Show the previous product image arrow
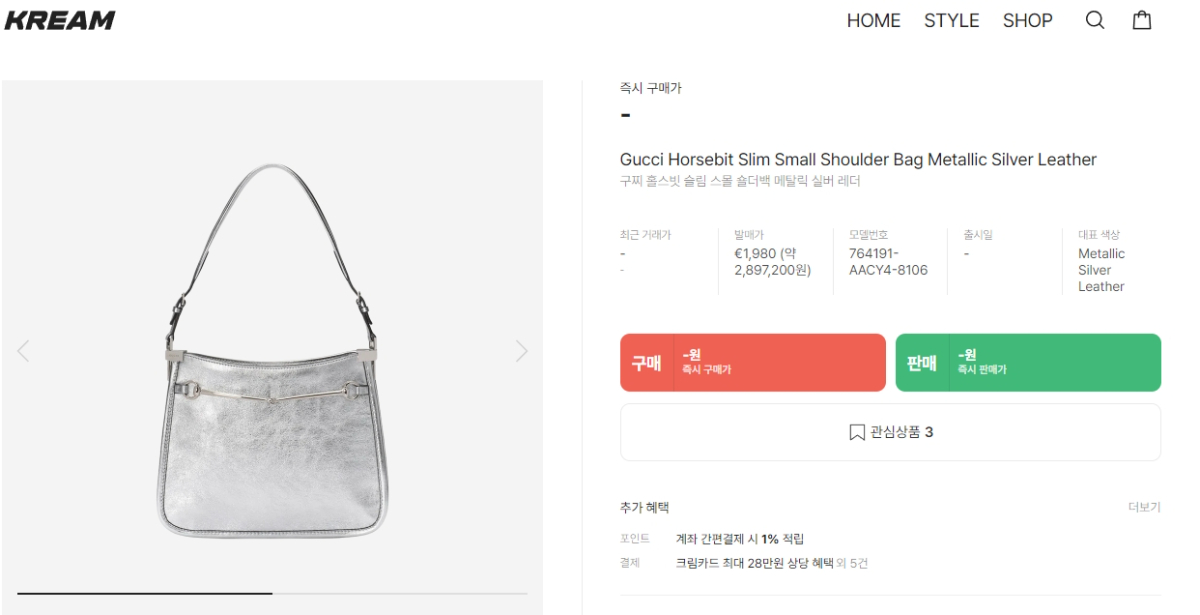The image size is (1200, 615). click(23, 351)
